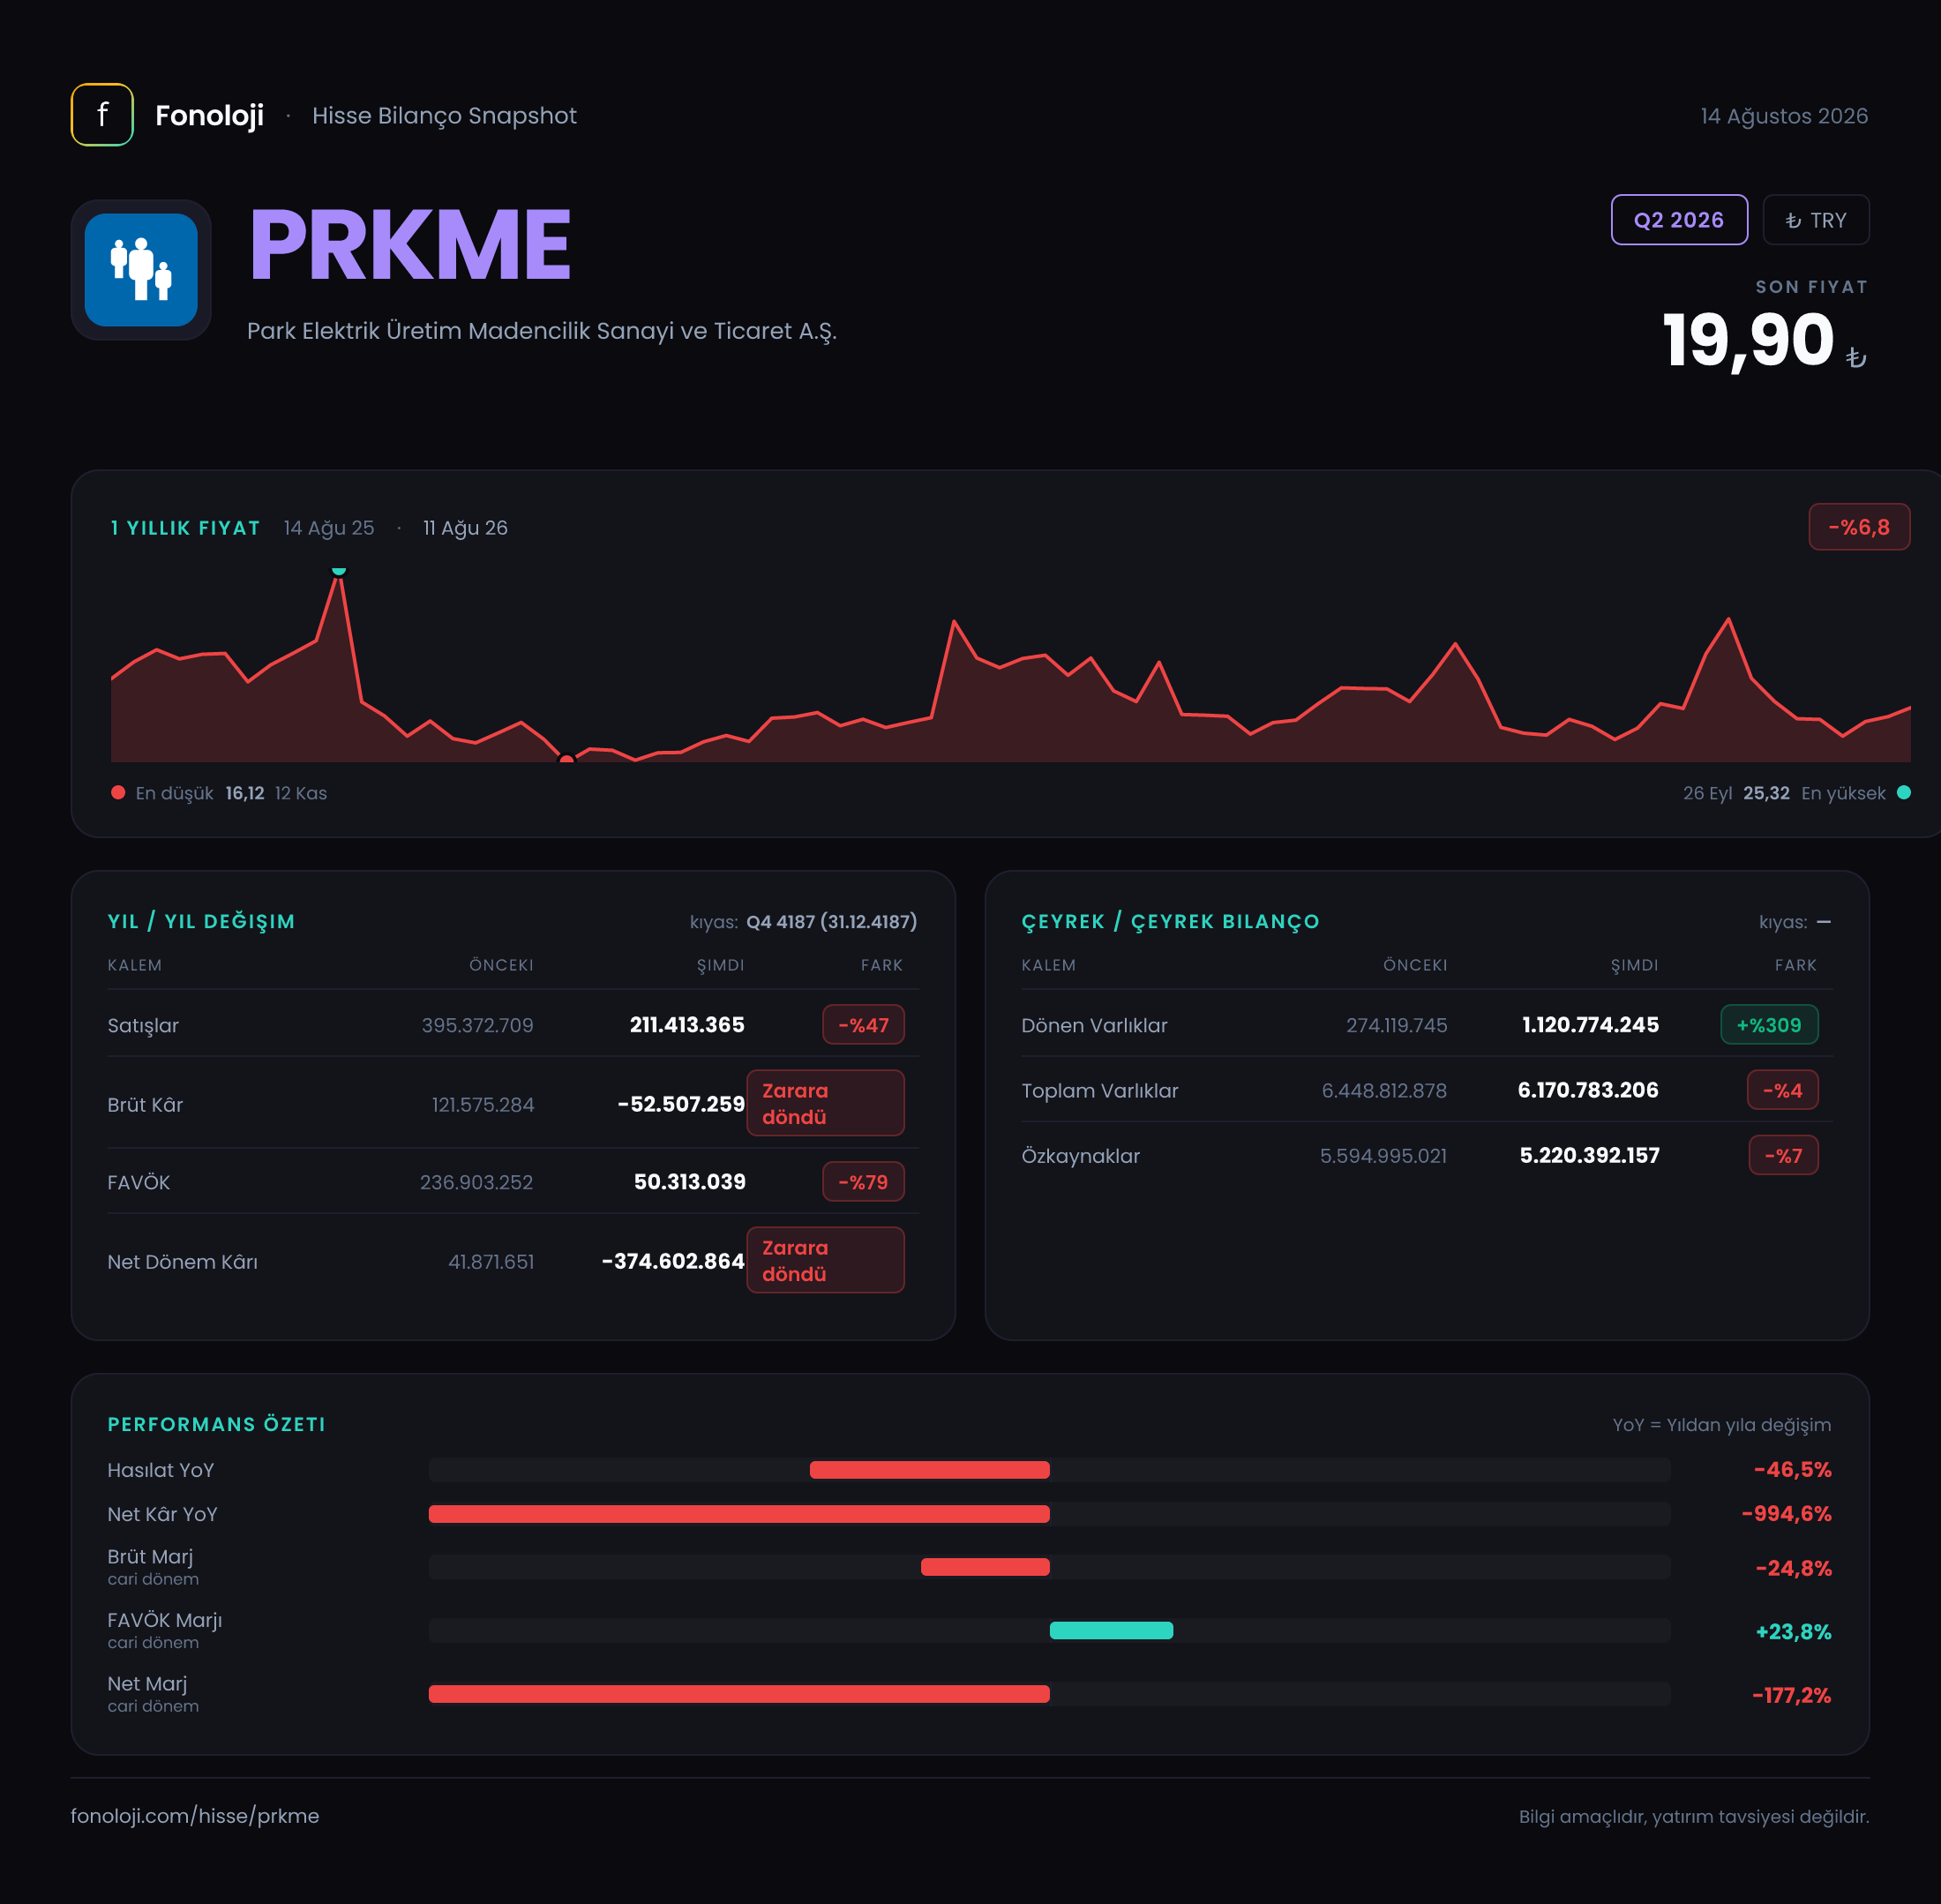Click the -994,6% Net Kâr YoY value

(x=1786, y=1514)
